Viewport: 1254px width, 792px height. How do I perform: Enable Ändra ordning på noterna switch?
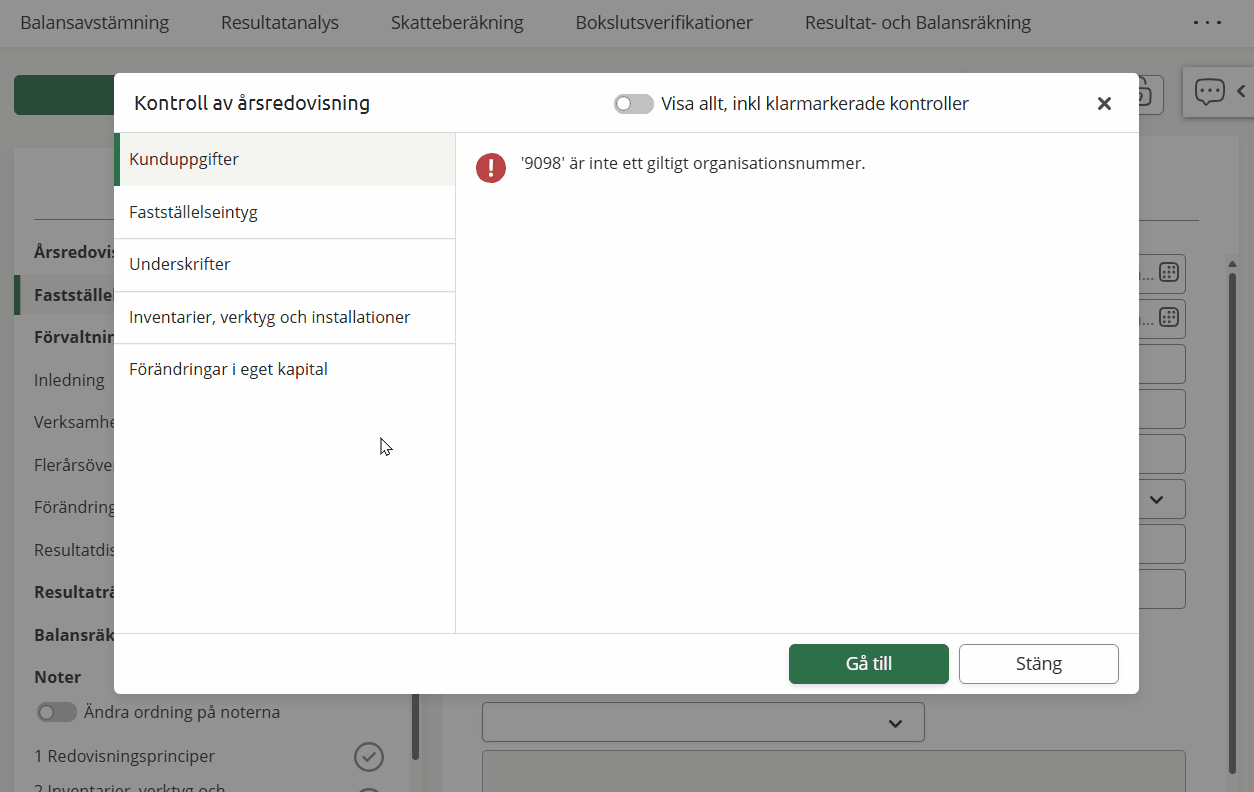click(x=57, y=712)
